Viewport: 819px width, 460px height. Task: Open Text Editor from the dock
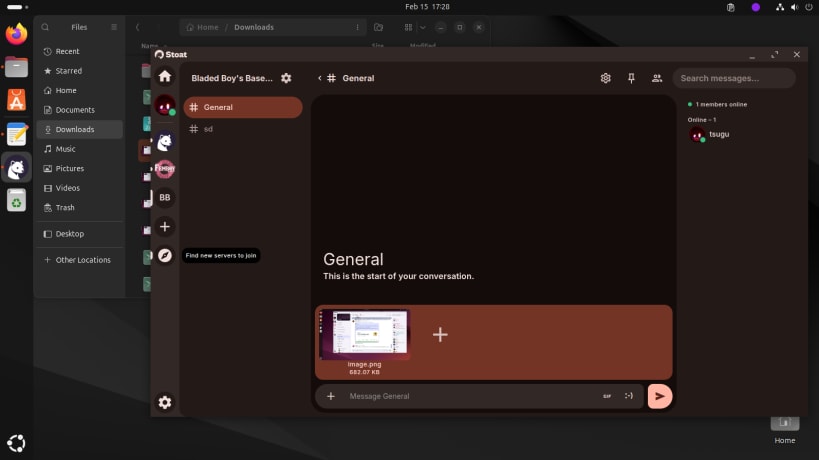16,134
